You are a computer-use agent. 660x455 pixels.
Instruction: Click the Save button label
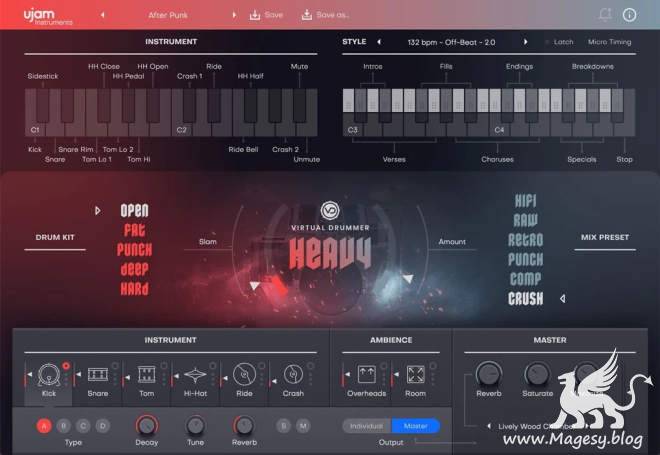[274, 15]
